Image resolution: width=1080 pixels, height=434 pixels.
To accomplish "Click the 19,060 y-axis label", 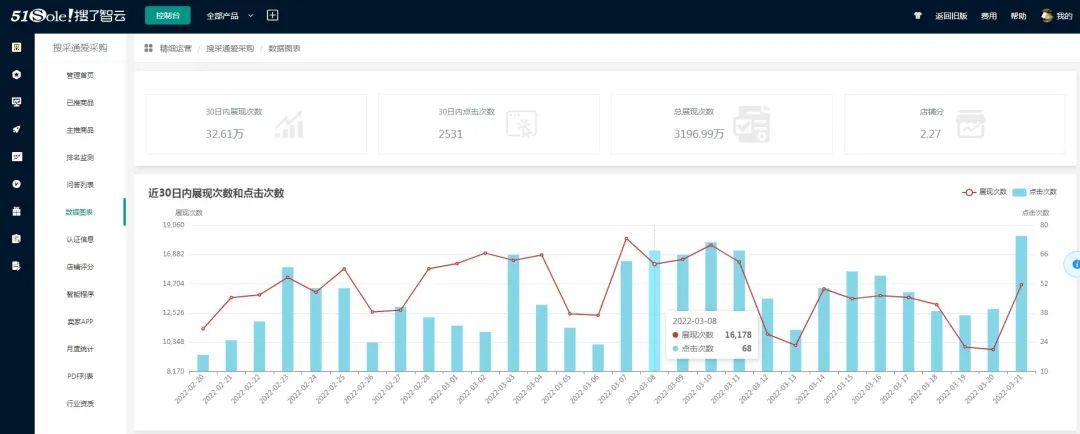I will click(x=174, y=225).
